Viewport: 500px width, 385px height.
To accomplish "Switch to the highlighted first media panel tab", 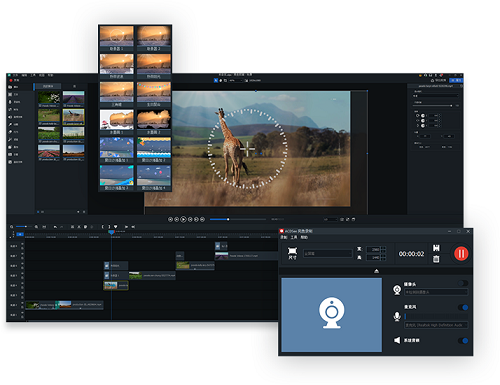I will [x=48, y=86].
